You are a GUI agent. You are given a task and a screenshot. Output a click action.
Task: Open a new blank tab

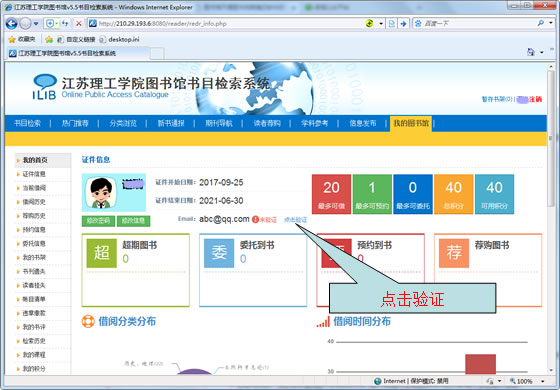(x=157, y=54)
